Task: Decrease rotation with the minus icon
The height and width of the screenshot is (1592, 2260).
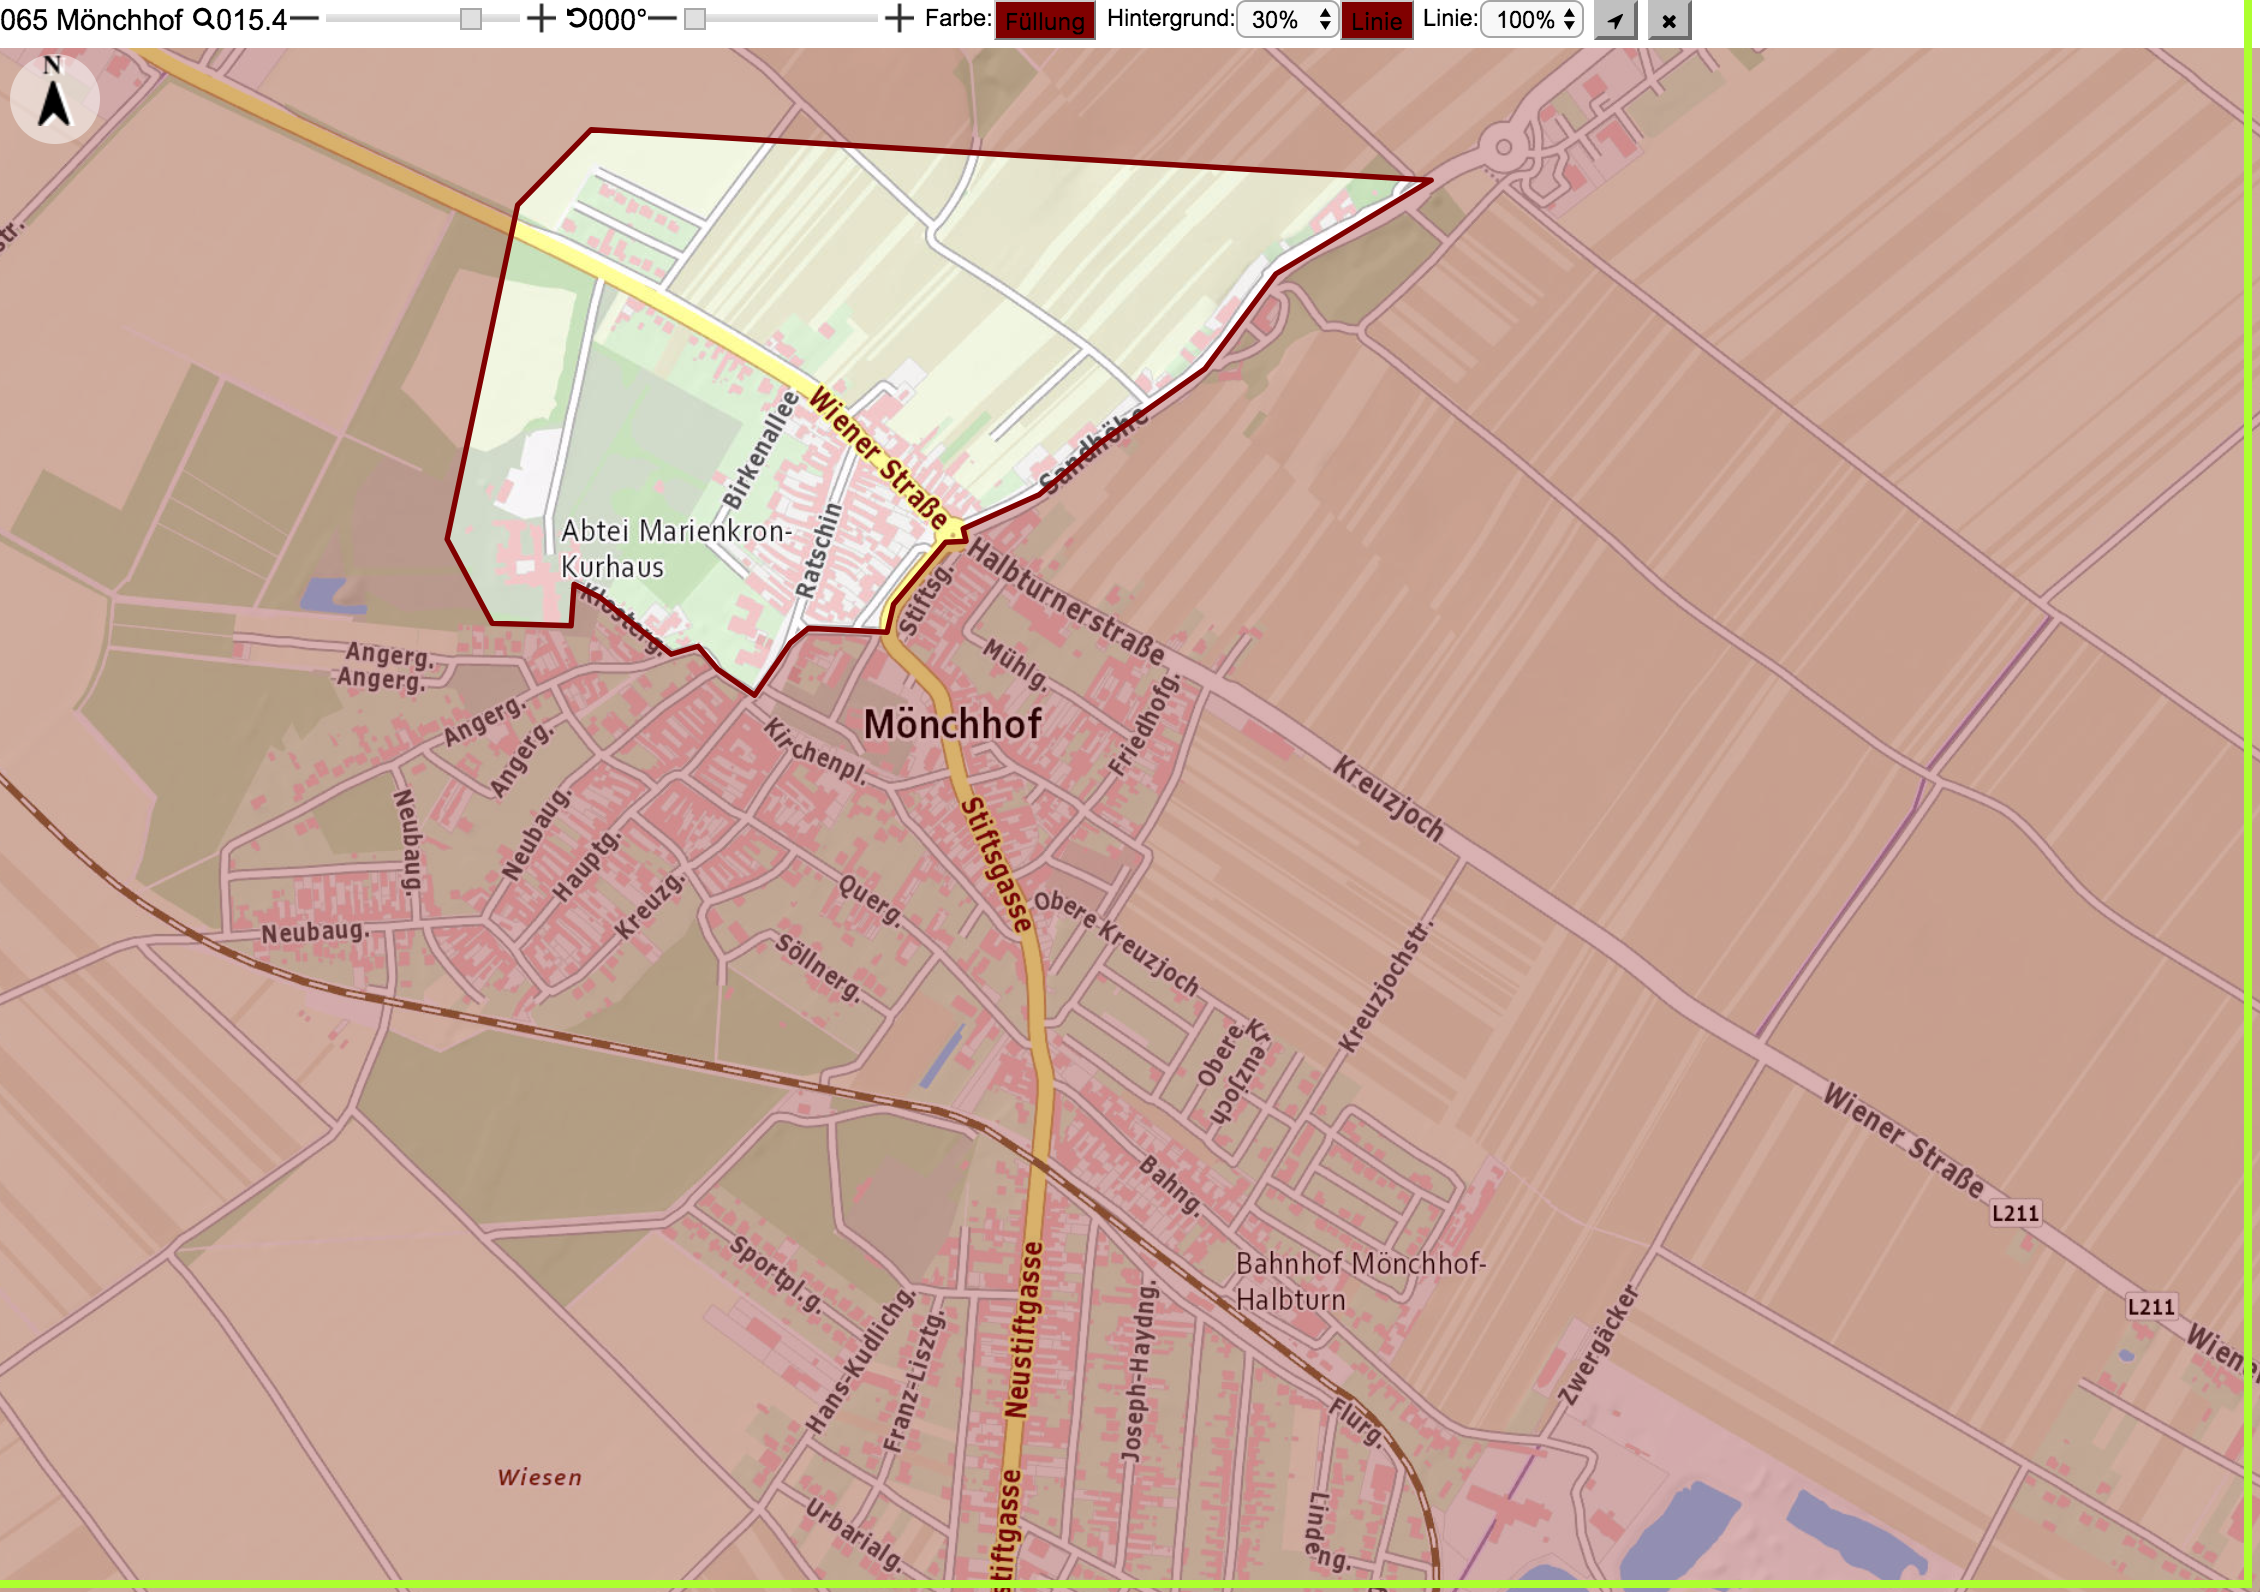Action: [x=662, y=19]
